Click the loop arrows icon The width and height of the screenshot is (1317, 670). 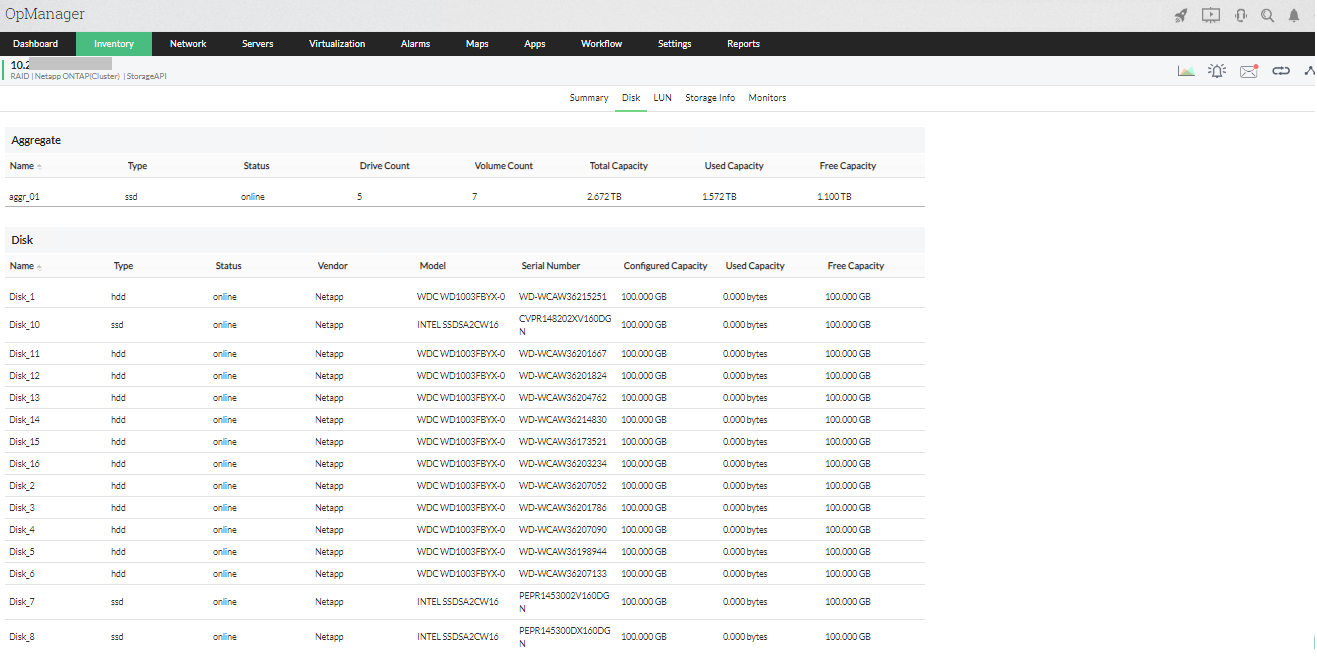pyautogui.click(x=1281, y=71)
